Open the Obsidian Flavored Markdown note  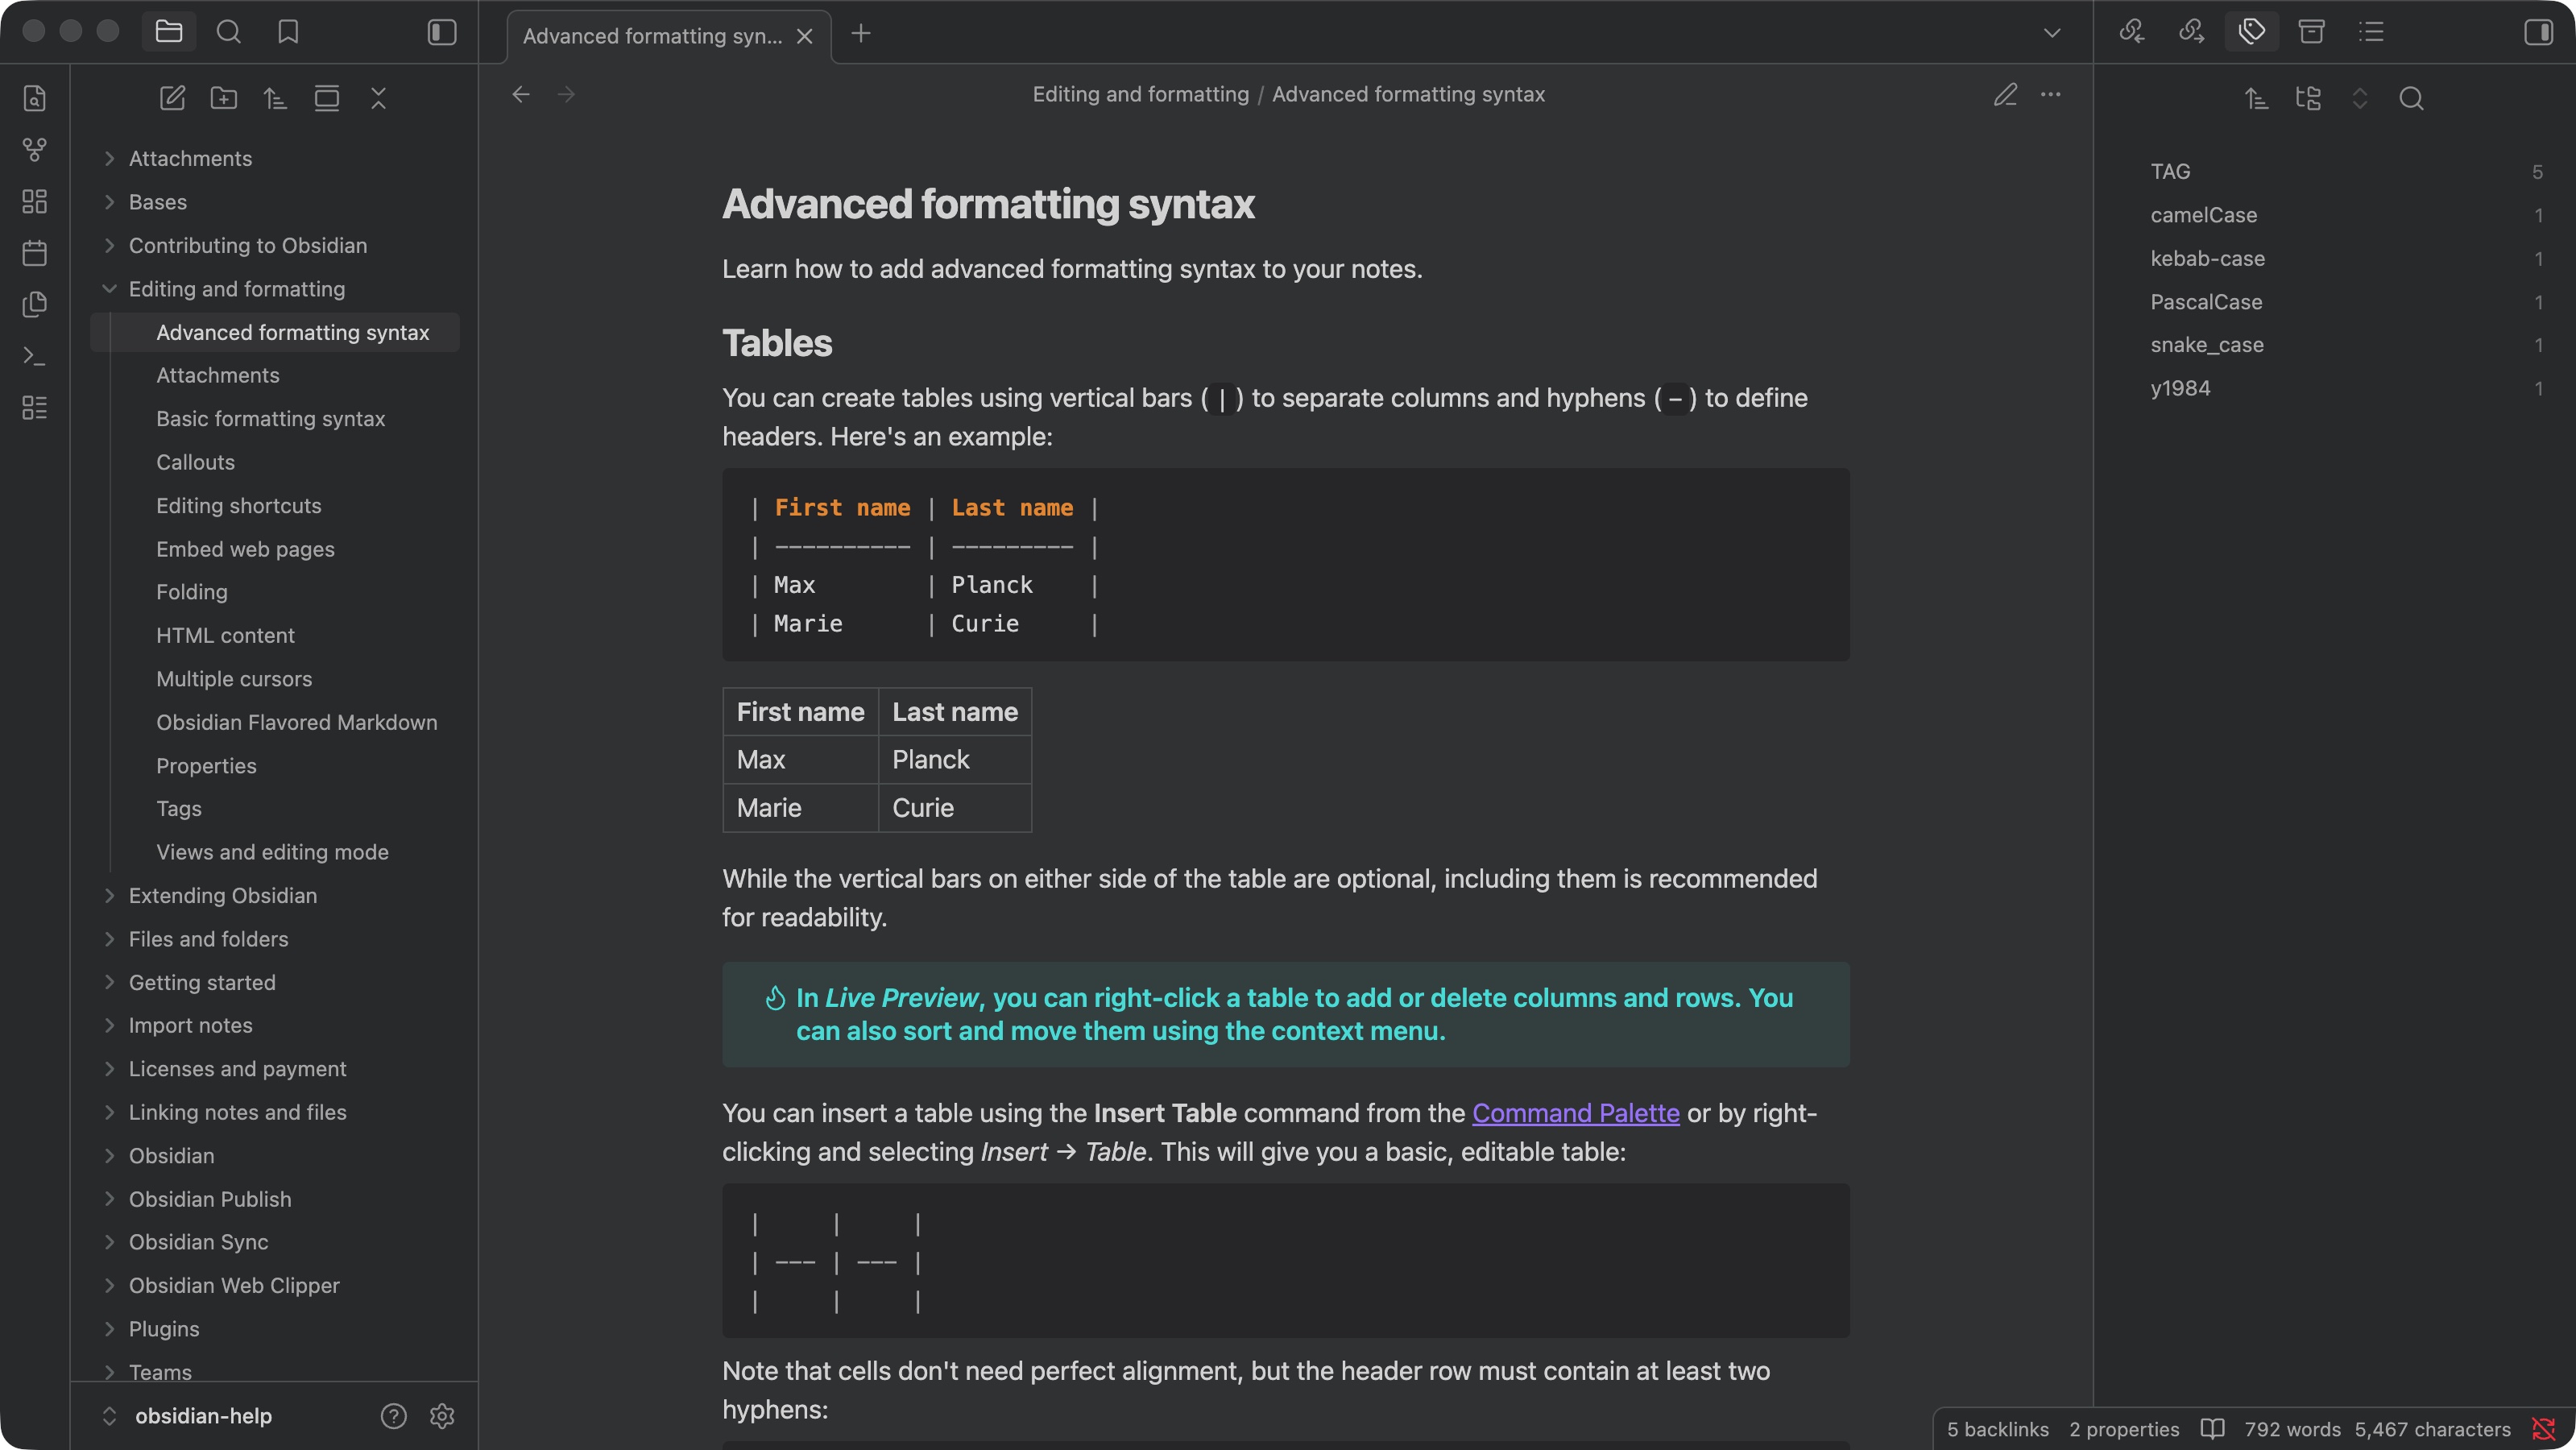[296, 722]
